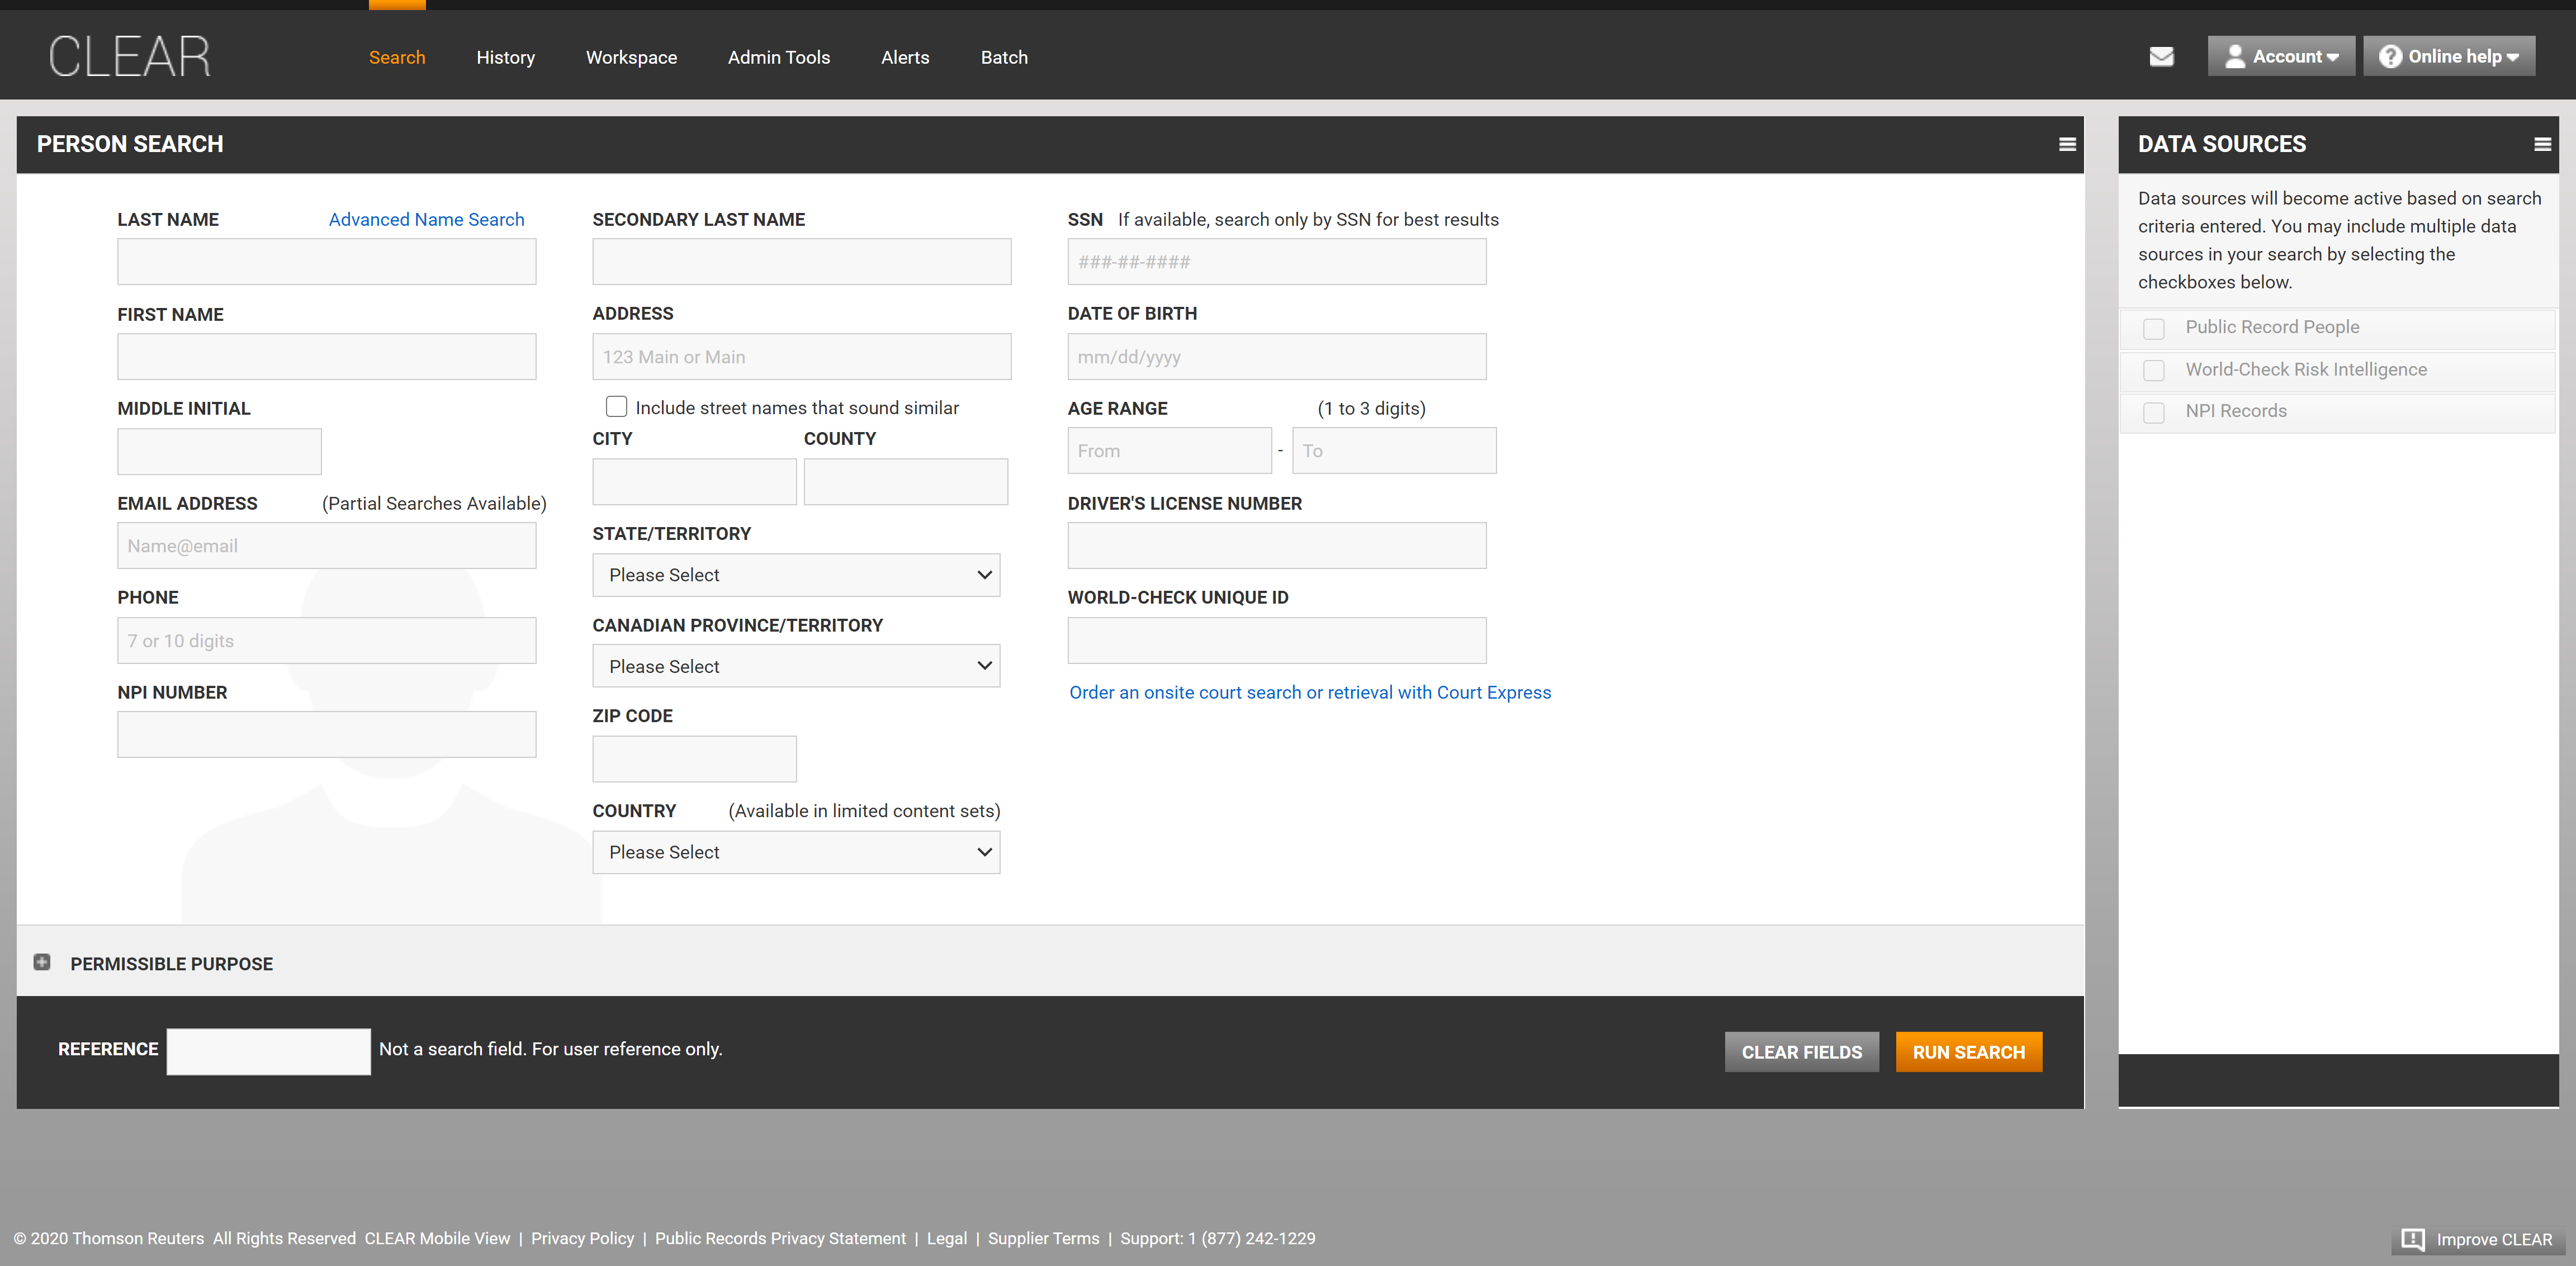The width and height of the screenshot is (2576, 1266).
Task: Switch to the Batch tab
Action: click(1004, 57)
